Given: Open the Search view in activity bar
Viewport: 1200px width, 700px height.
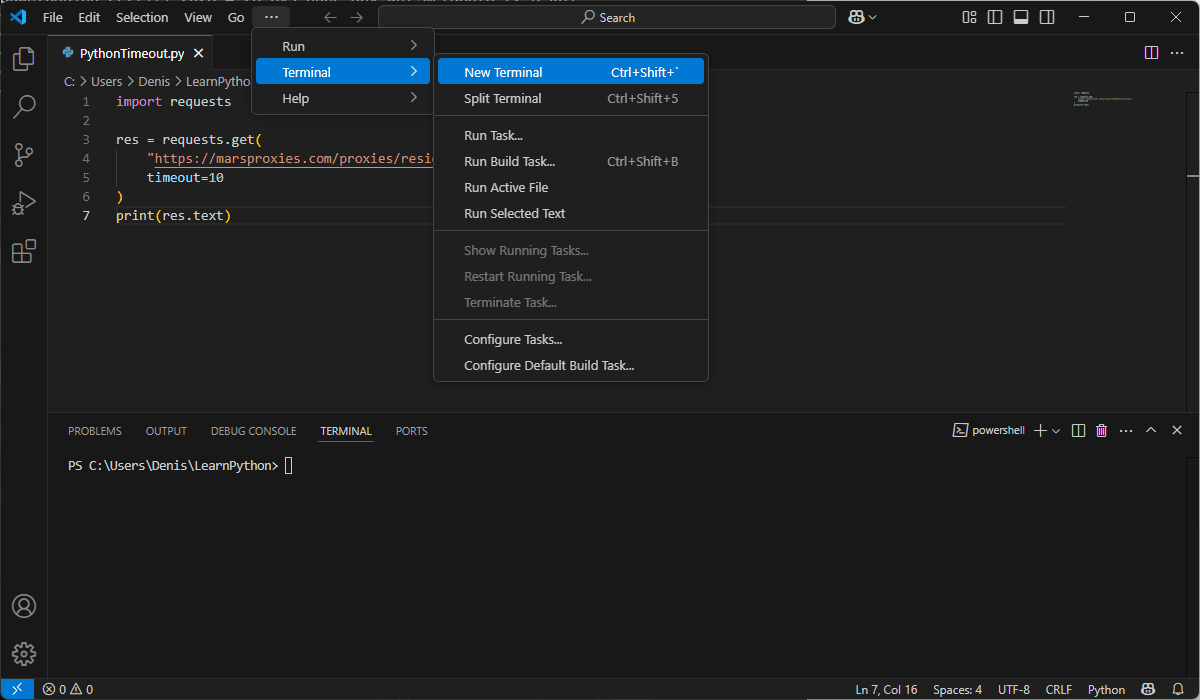Looking at the screenshot, I should coord(24,107).
